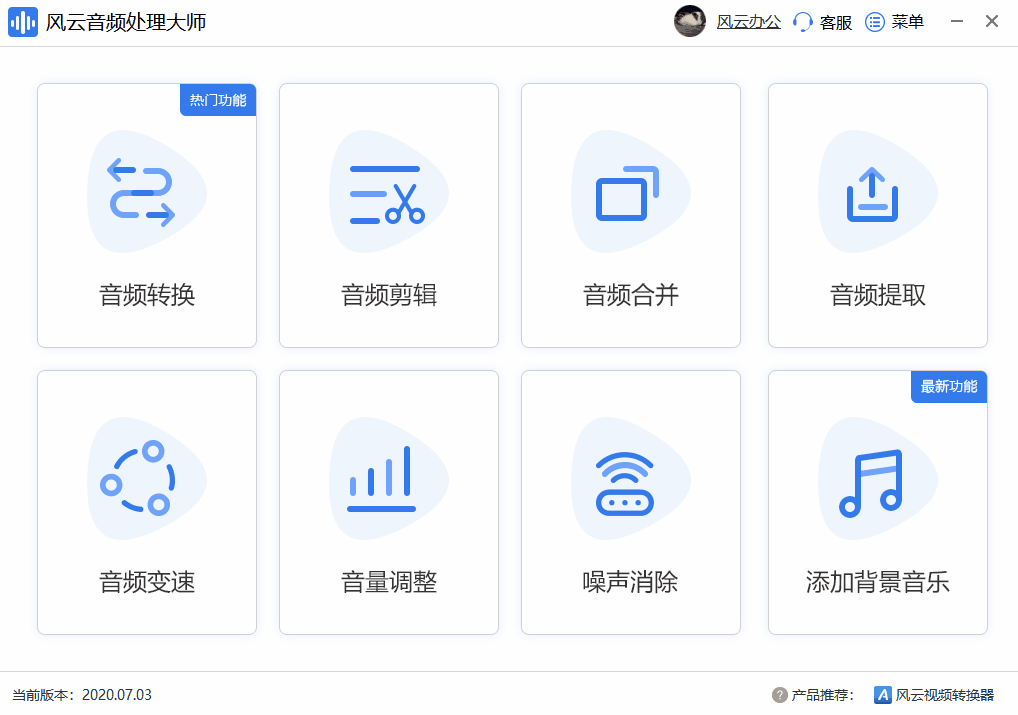Screen dimensions: 1018x715
Task: Click the 风云音频处理大师 window title
Action: pyautogui.click(x=126, y=22)
